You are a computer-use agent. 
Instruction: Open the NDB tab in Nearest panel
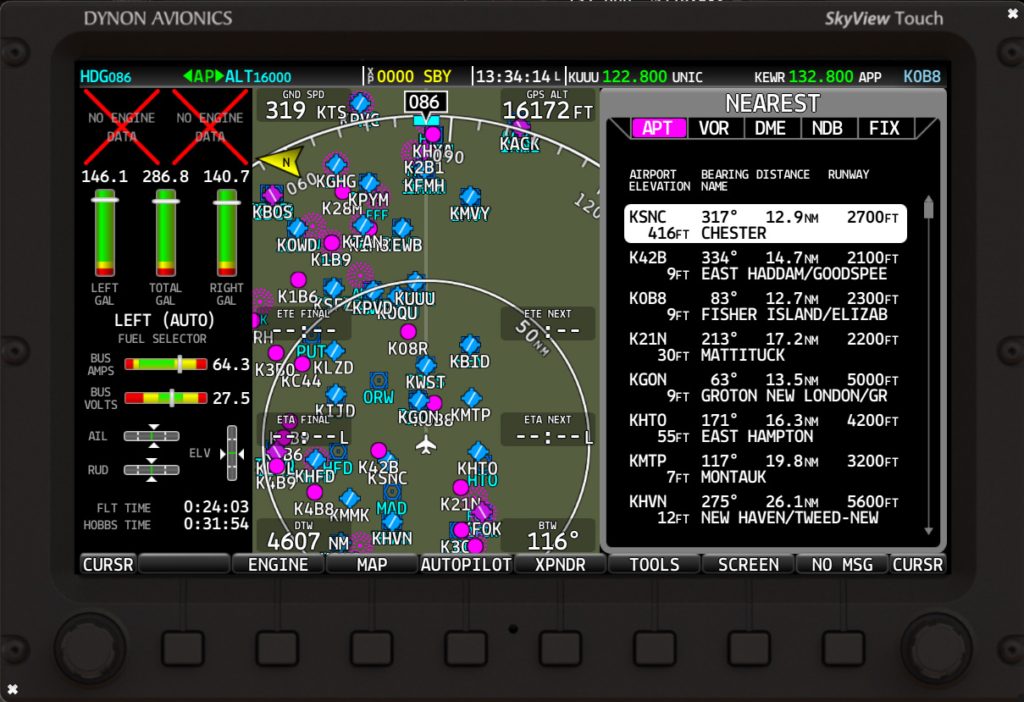point(827,128)
